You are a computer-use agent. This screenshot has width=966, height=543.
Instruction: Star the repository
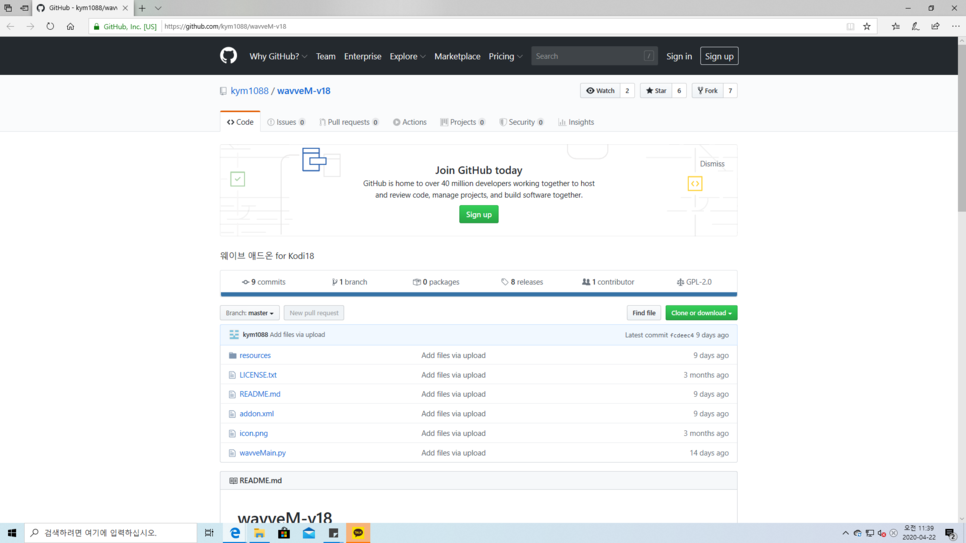[656, 91]
